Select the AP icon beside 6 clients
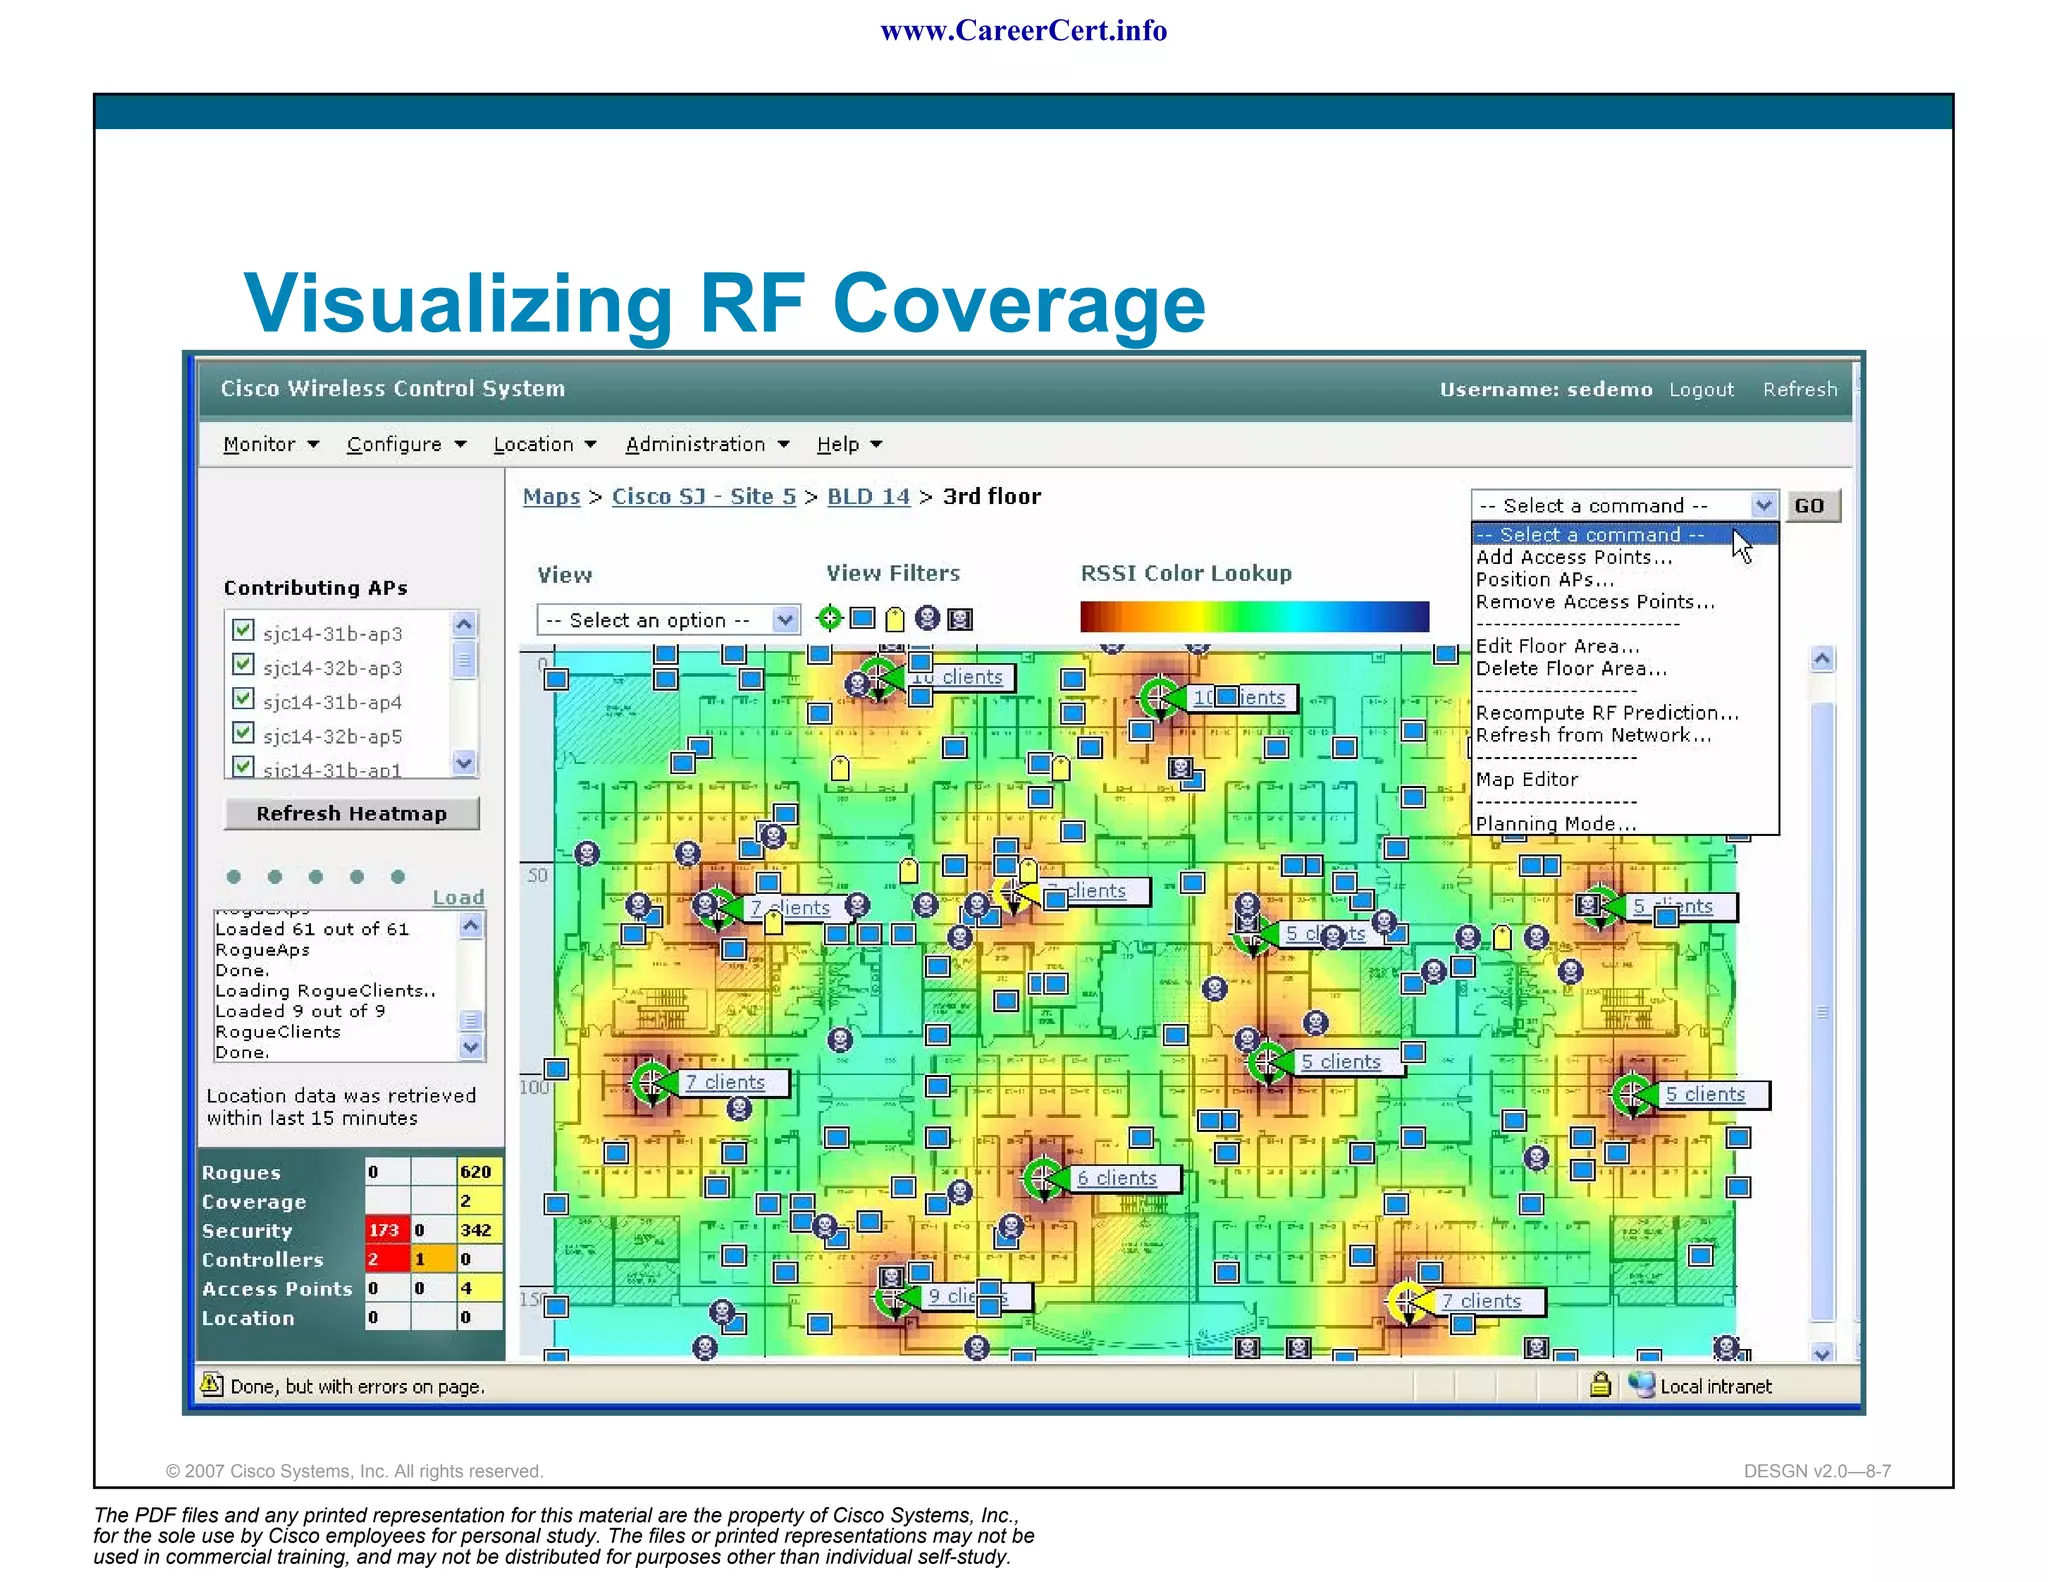Screen dimensions: 2048x1582 (x=1043, y=1179)
